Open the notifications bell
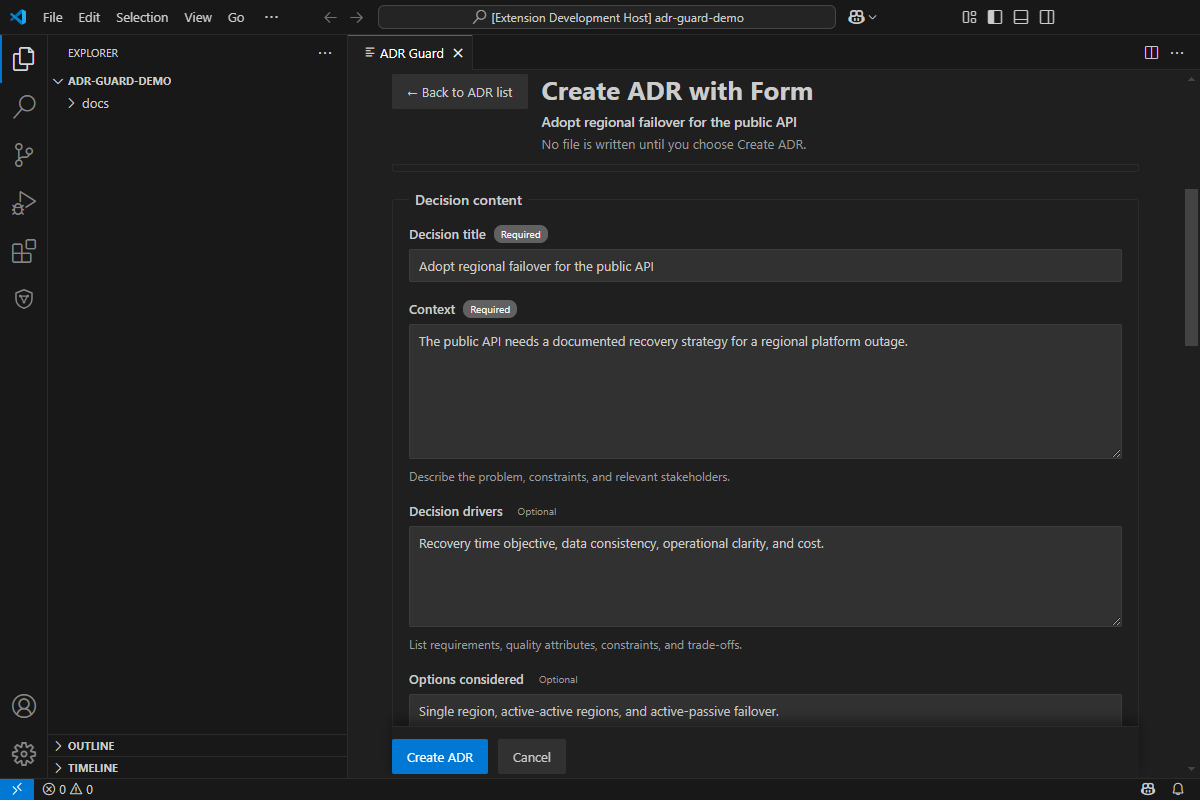The image size is (1200, 800). coord(1178,789)
